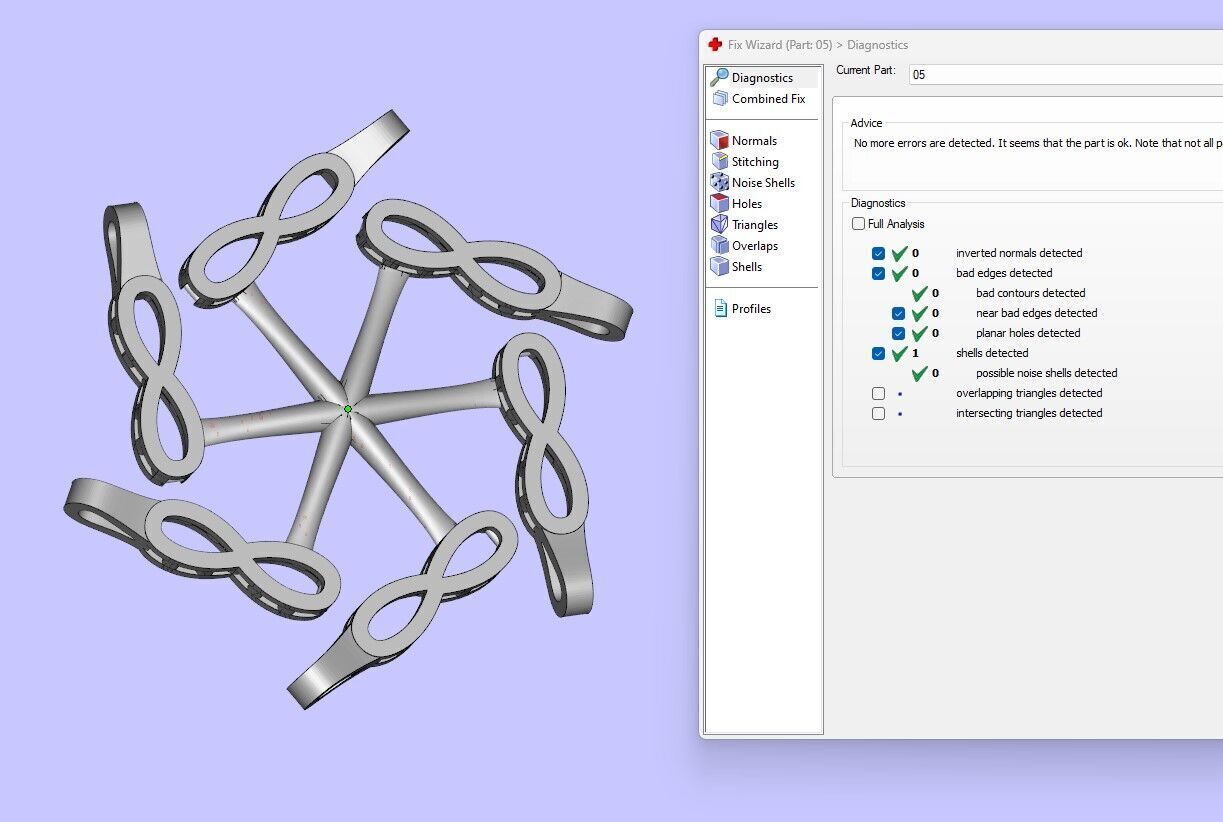Screen dimensions: 1223x822
Task: Click green checkmark for near bad edges
Action: (x=919, y=313)
